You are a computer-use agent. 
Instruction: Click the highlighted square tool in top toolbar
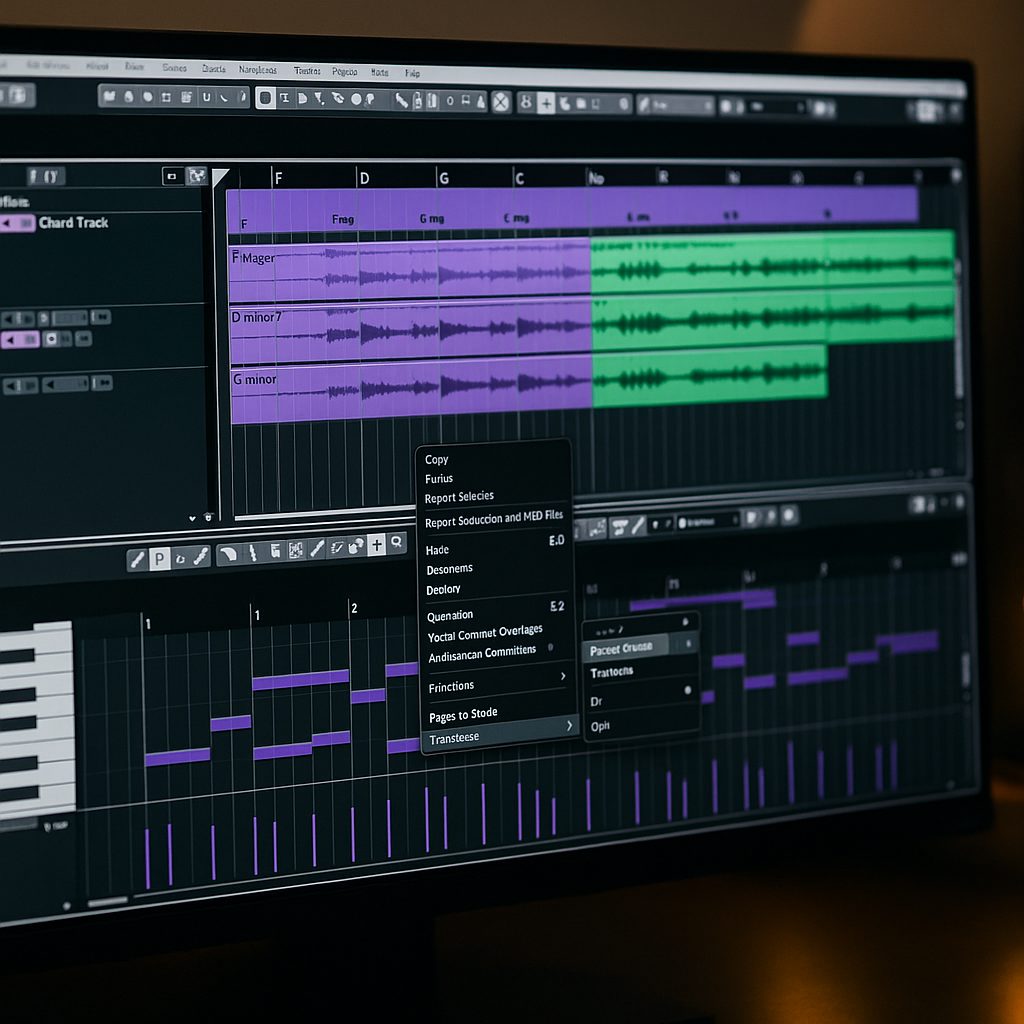click(x=265, y=98)
